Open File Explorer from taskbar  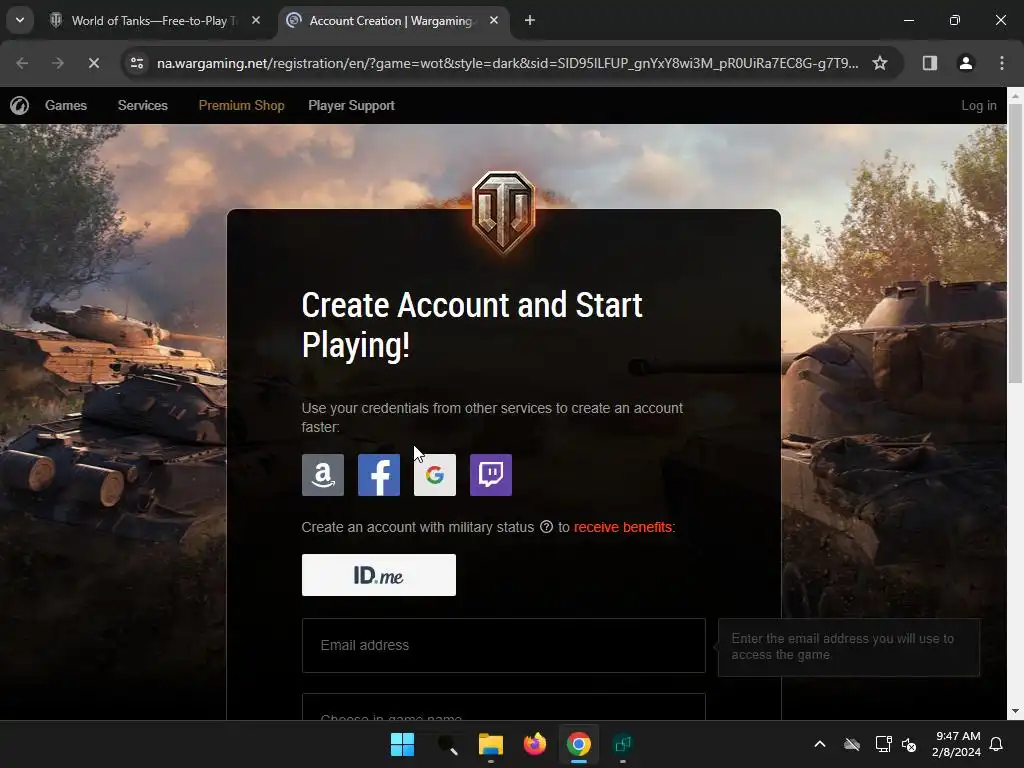490,744
